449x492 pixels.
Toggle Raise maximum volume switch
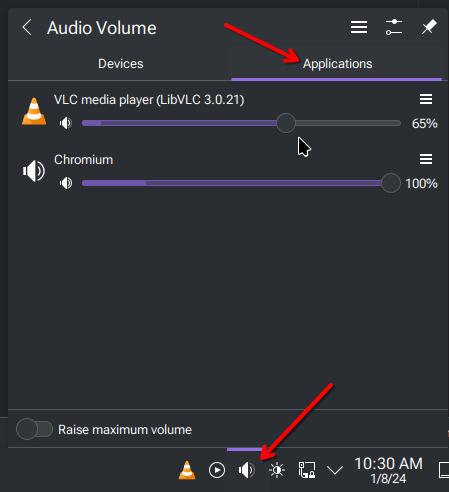pyautogui.click(x=34, y=429)
